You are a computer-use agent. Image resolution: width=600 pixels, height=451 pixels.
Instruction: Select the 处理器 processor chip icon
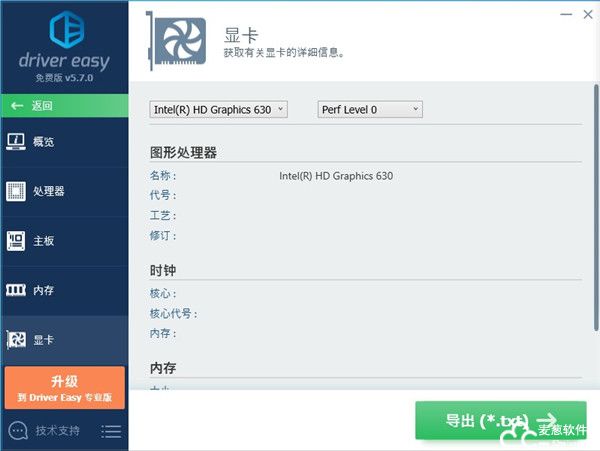[x=16, y=191]
